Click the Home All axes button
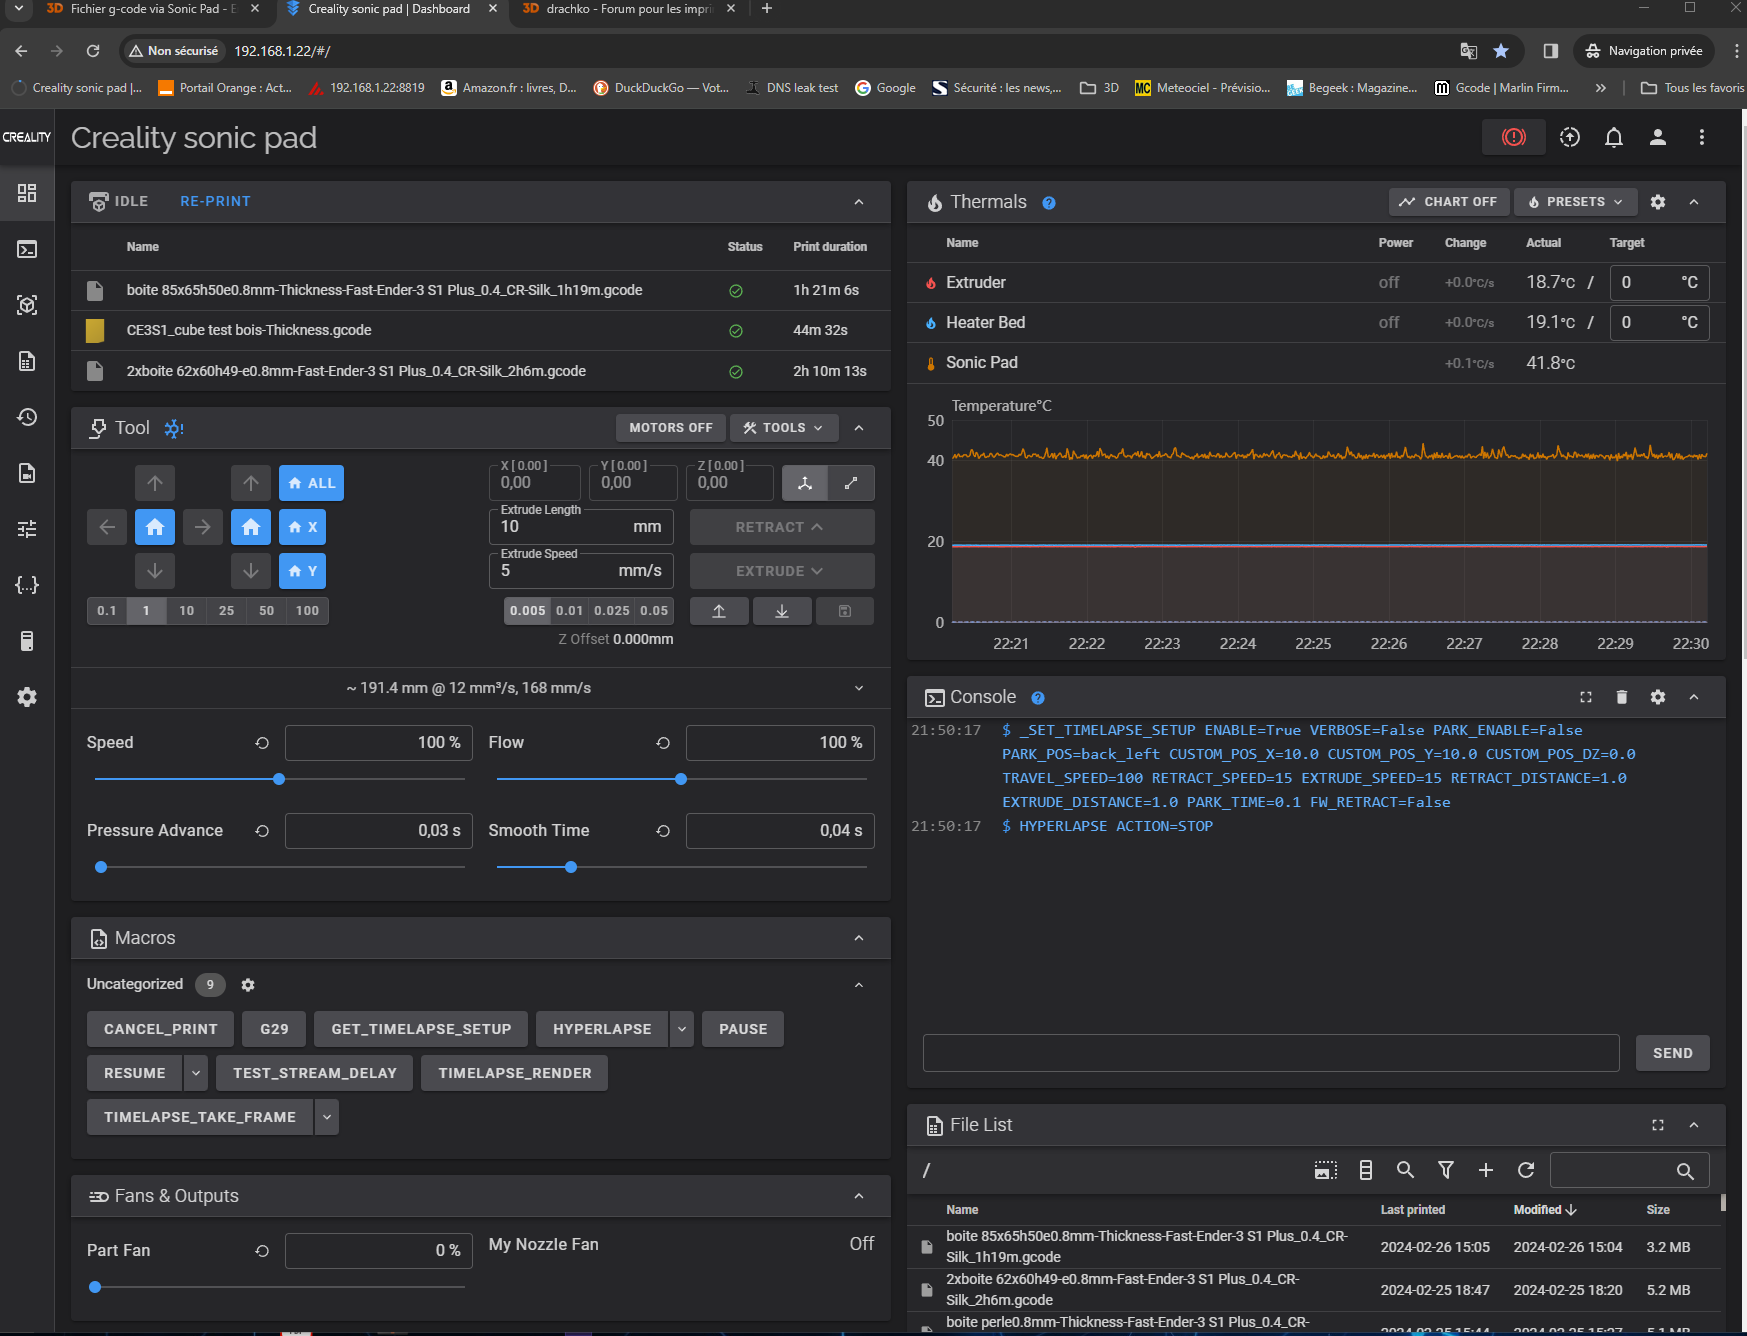This screenshot has height=1336, width=1747. pos(311,483)
